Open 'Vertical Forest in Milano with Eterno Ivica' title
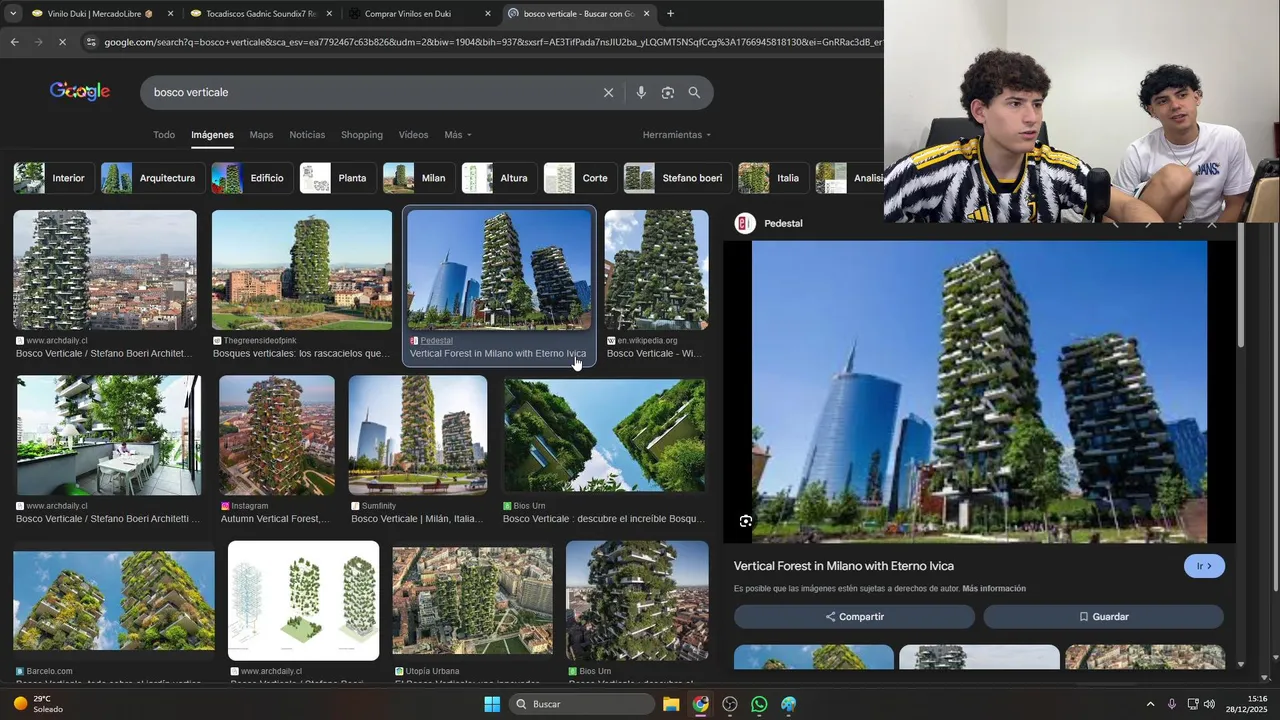The width and height of the screenshot is (1280, 720). 844,566
